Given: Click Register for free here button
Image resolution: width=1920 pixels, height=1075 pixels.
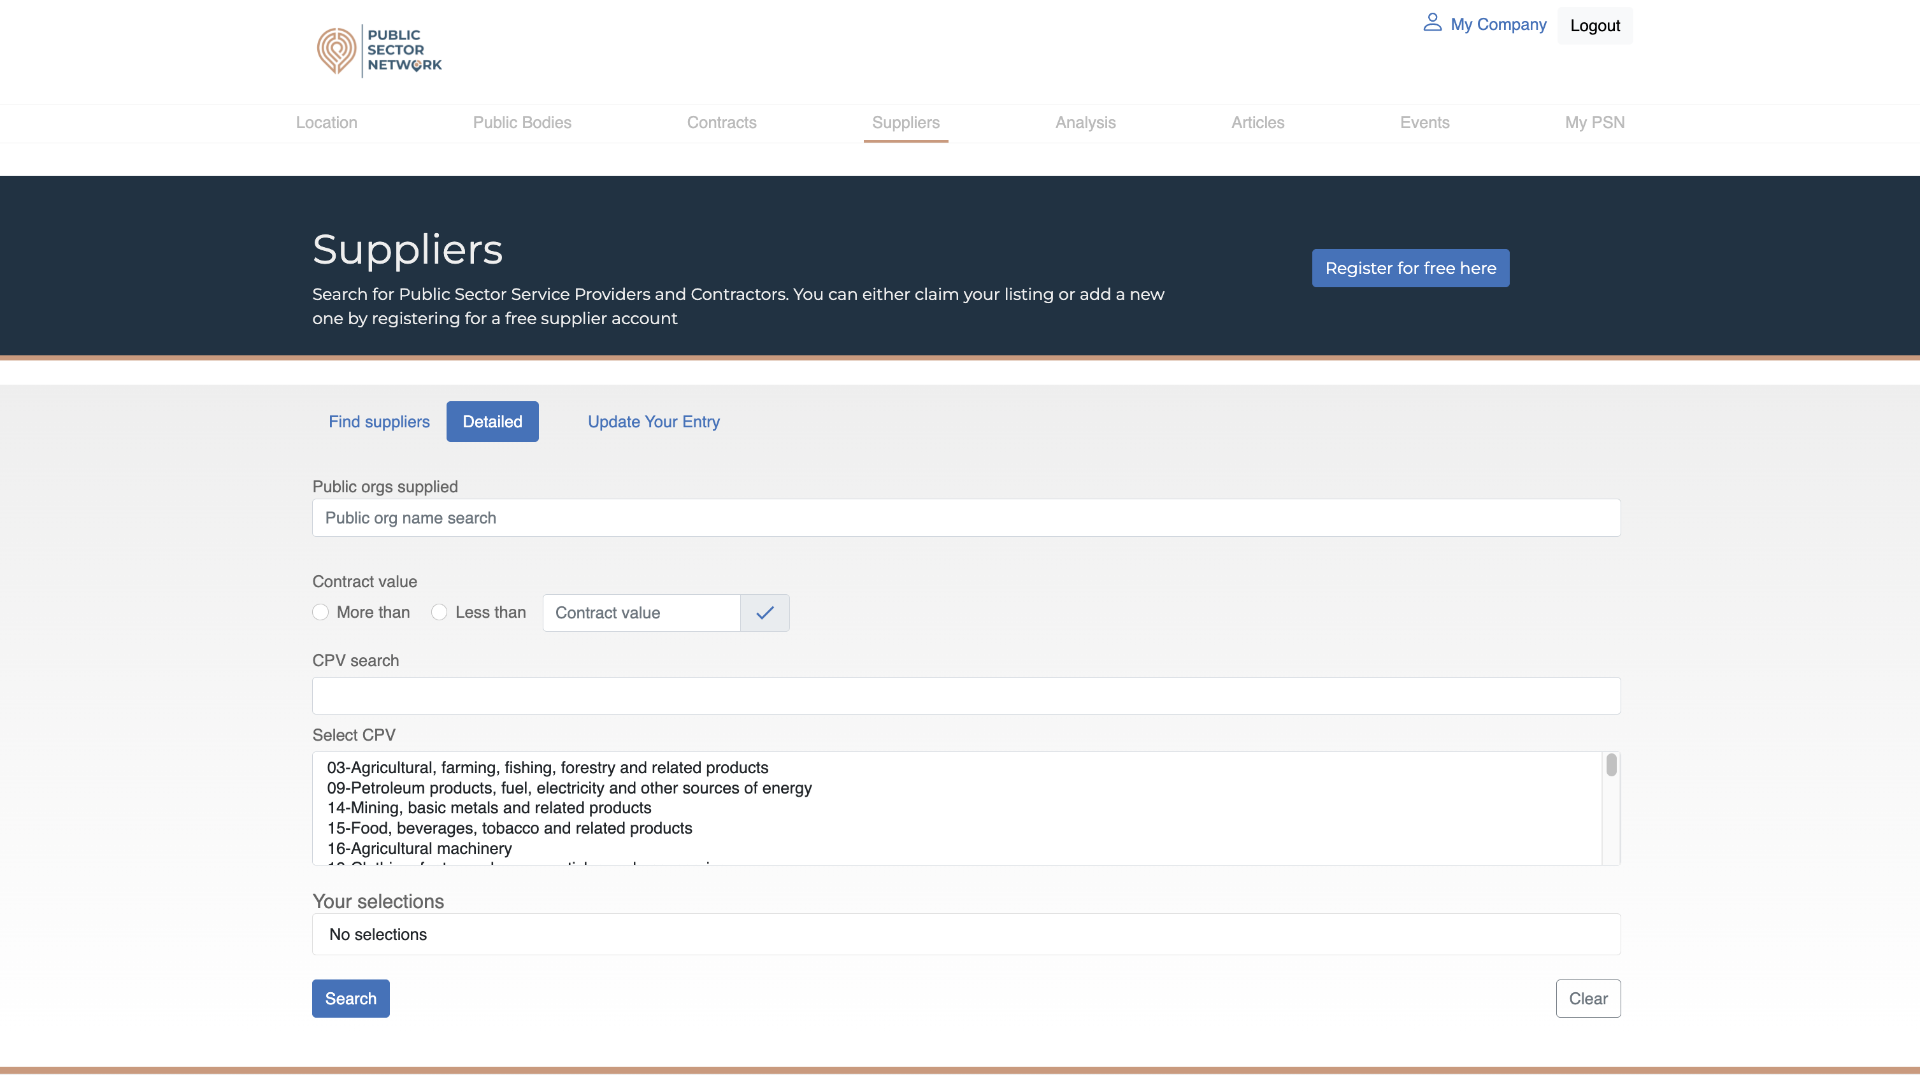Looking at the screenshot, I should [x=1411, y=268].
